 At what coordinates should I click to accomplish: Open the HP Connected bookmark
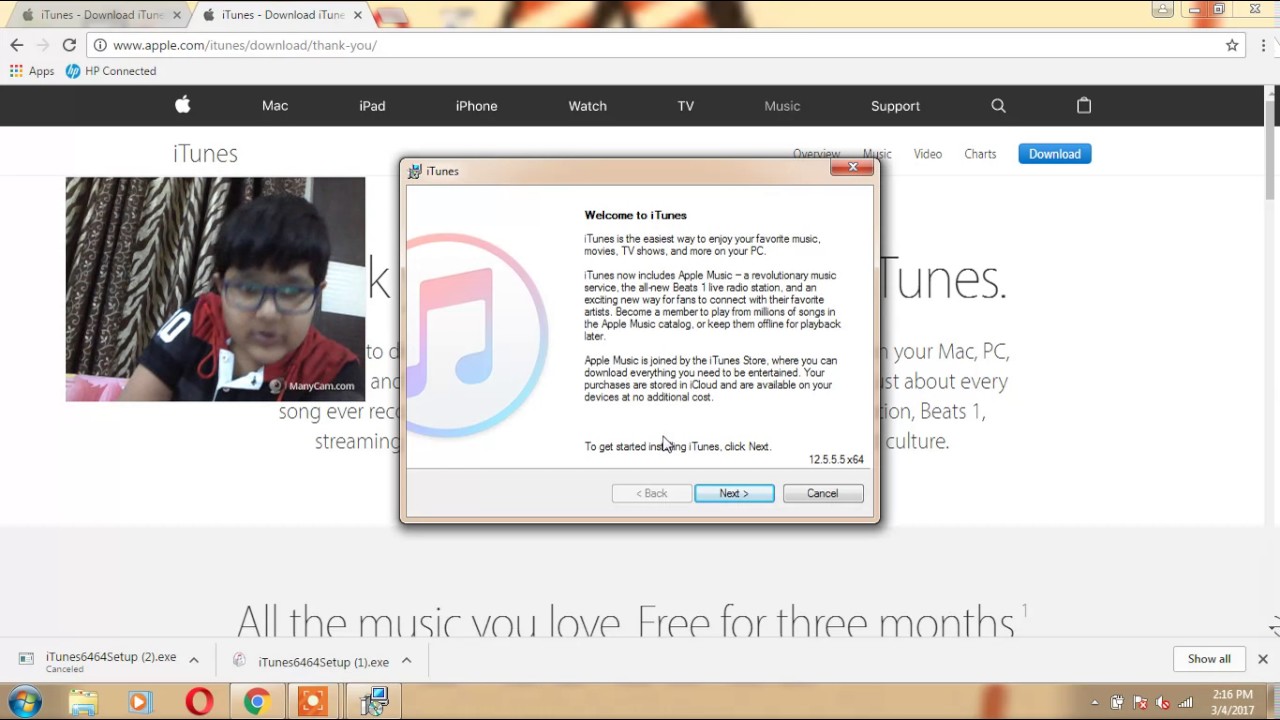click(111, 71)
